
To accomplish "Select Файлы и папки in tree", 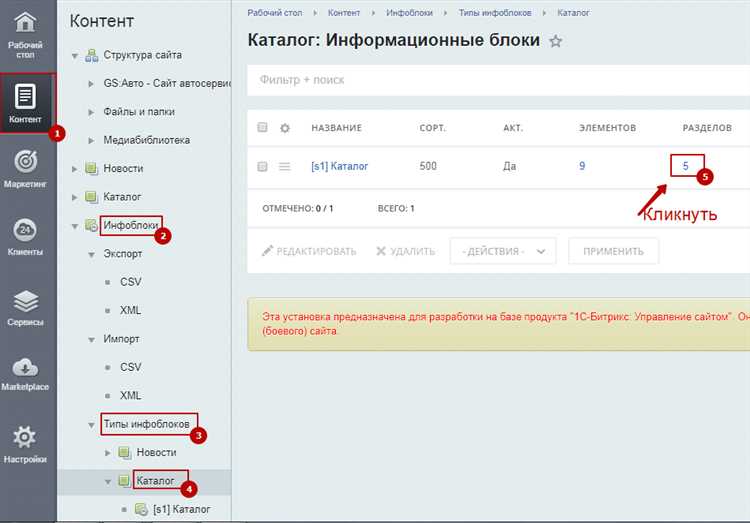I will [x=139, y=112].
